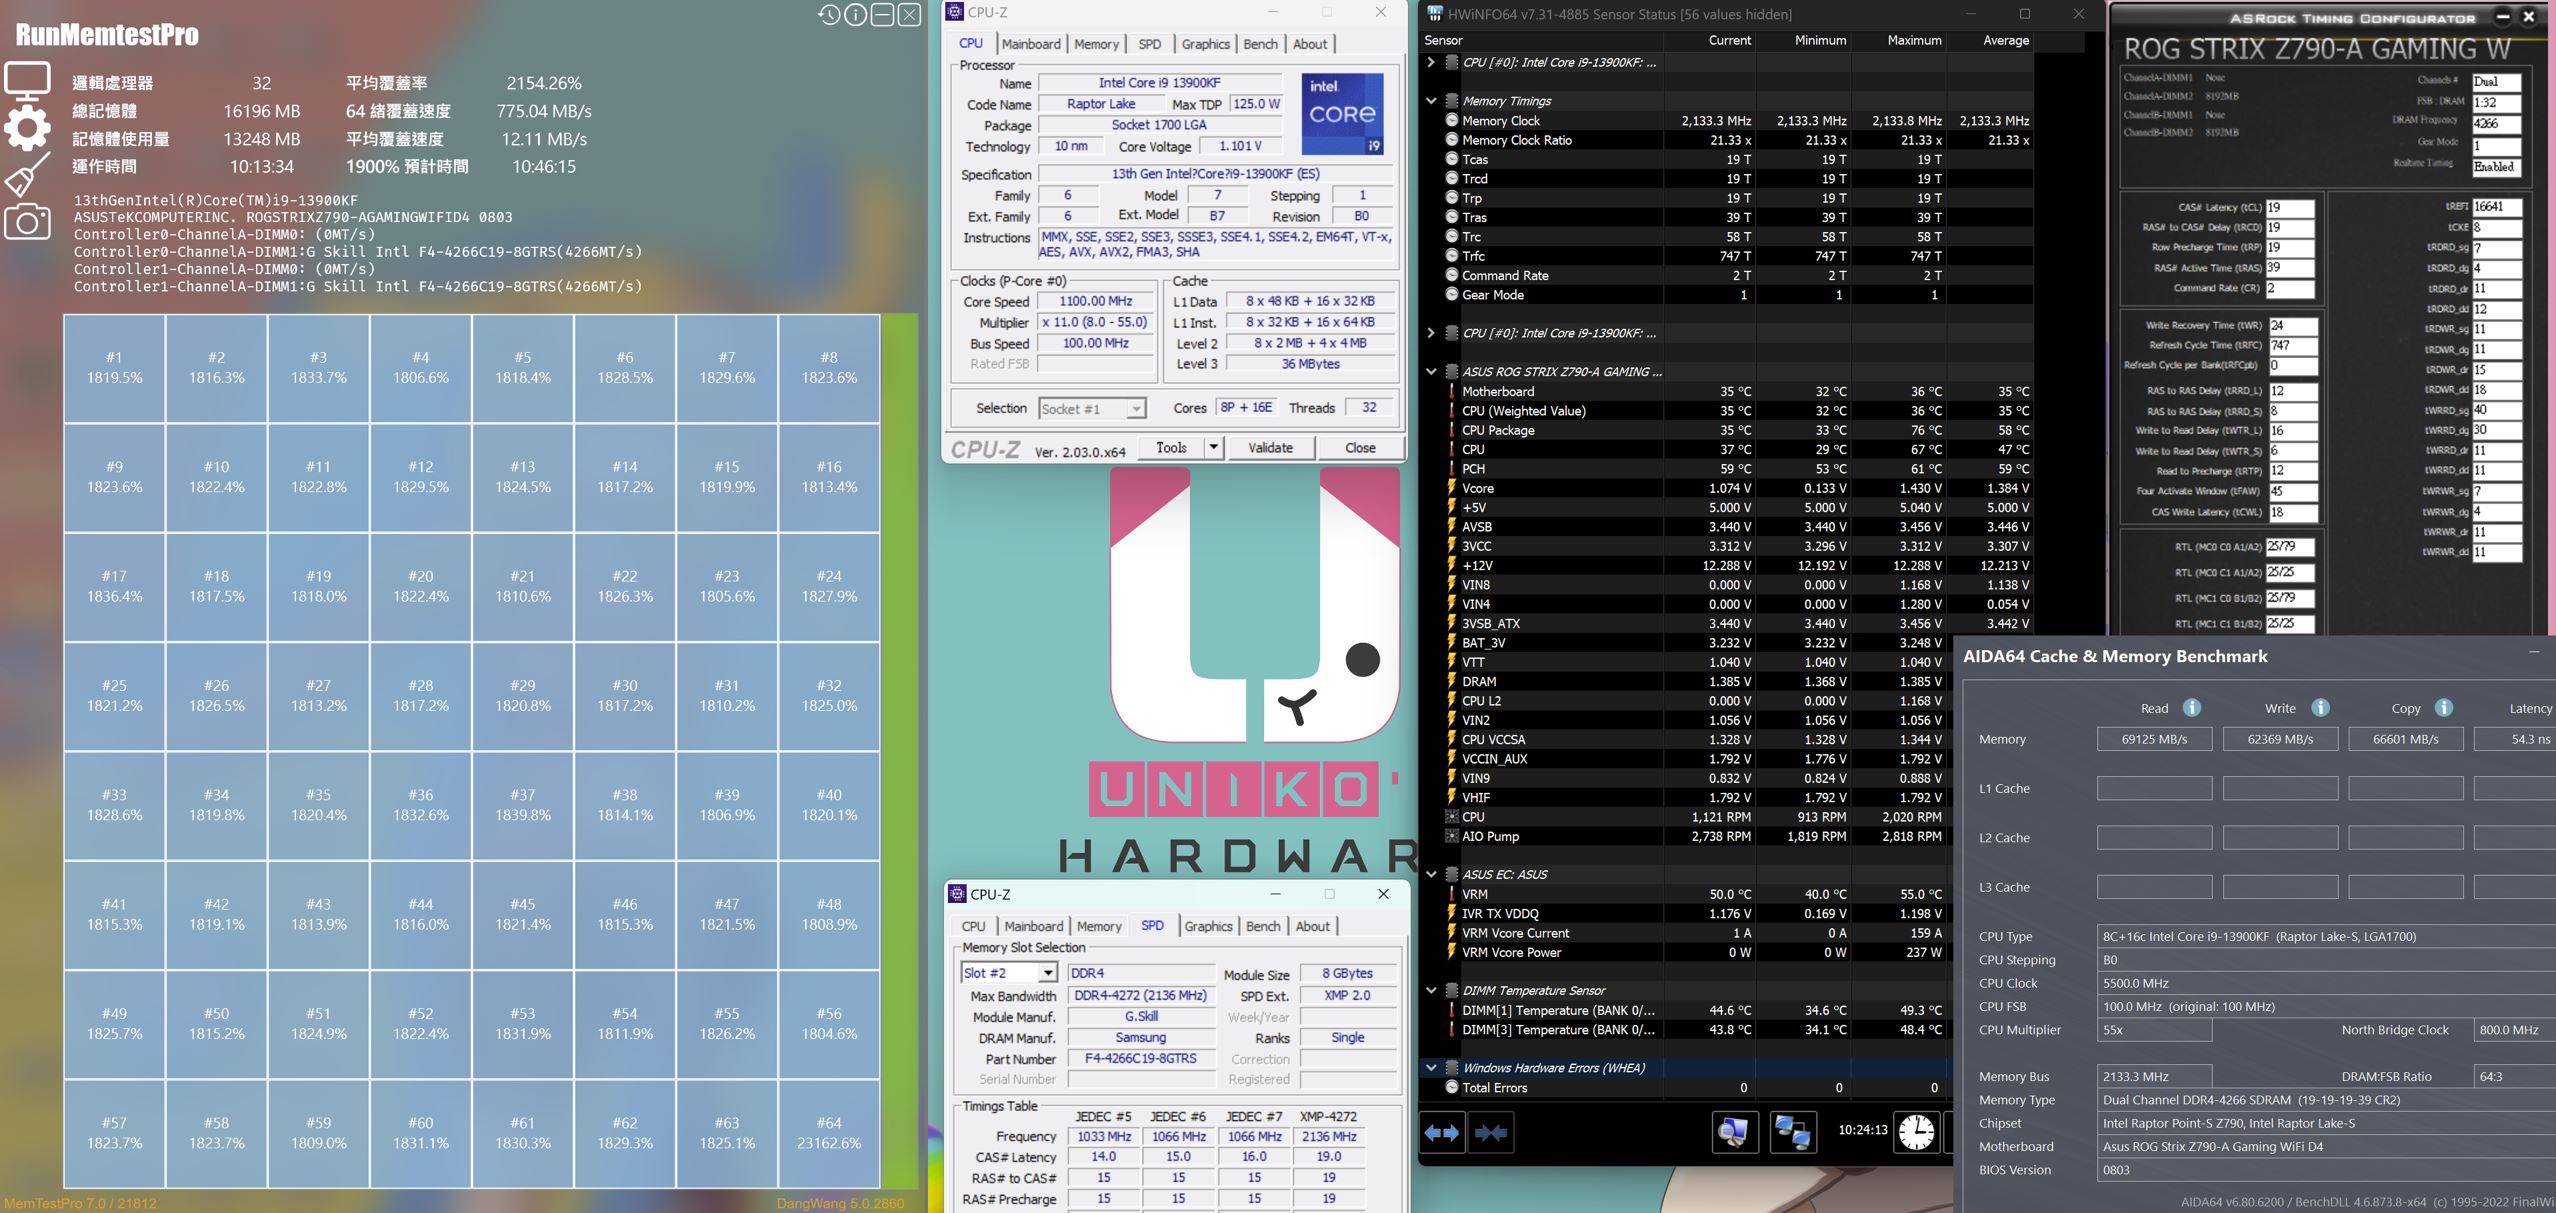This screenshot has height=1213, width=2556.
Task: Open the CPU-Z Tools dropdown arrow
Action: [1213, 447]
